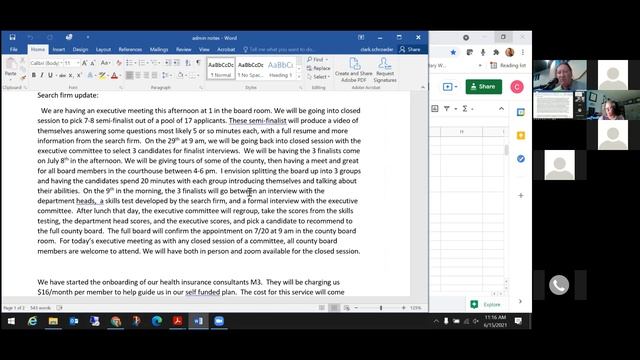The height and width of the screenshot is (360, 640).
Task: Click the Sheets filter icon
Action: coord(447,109)
